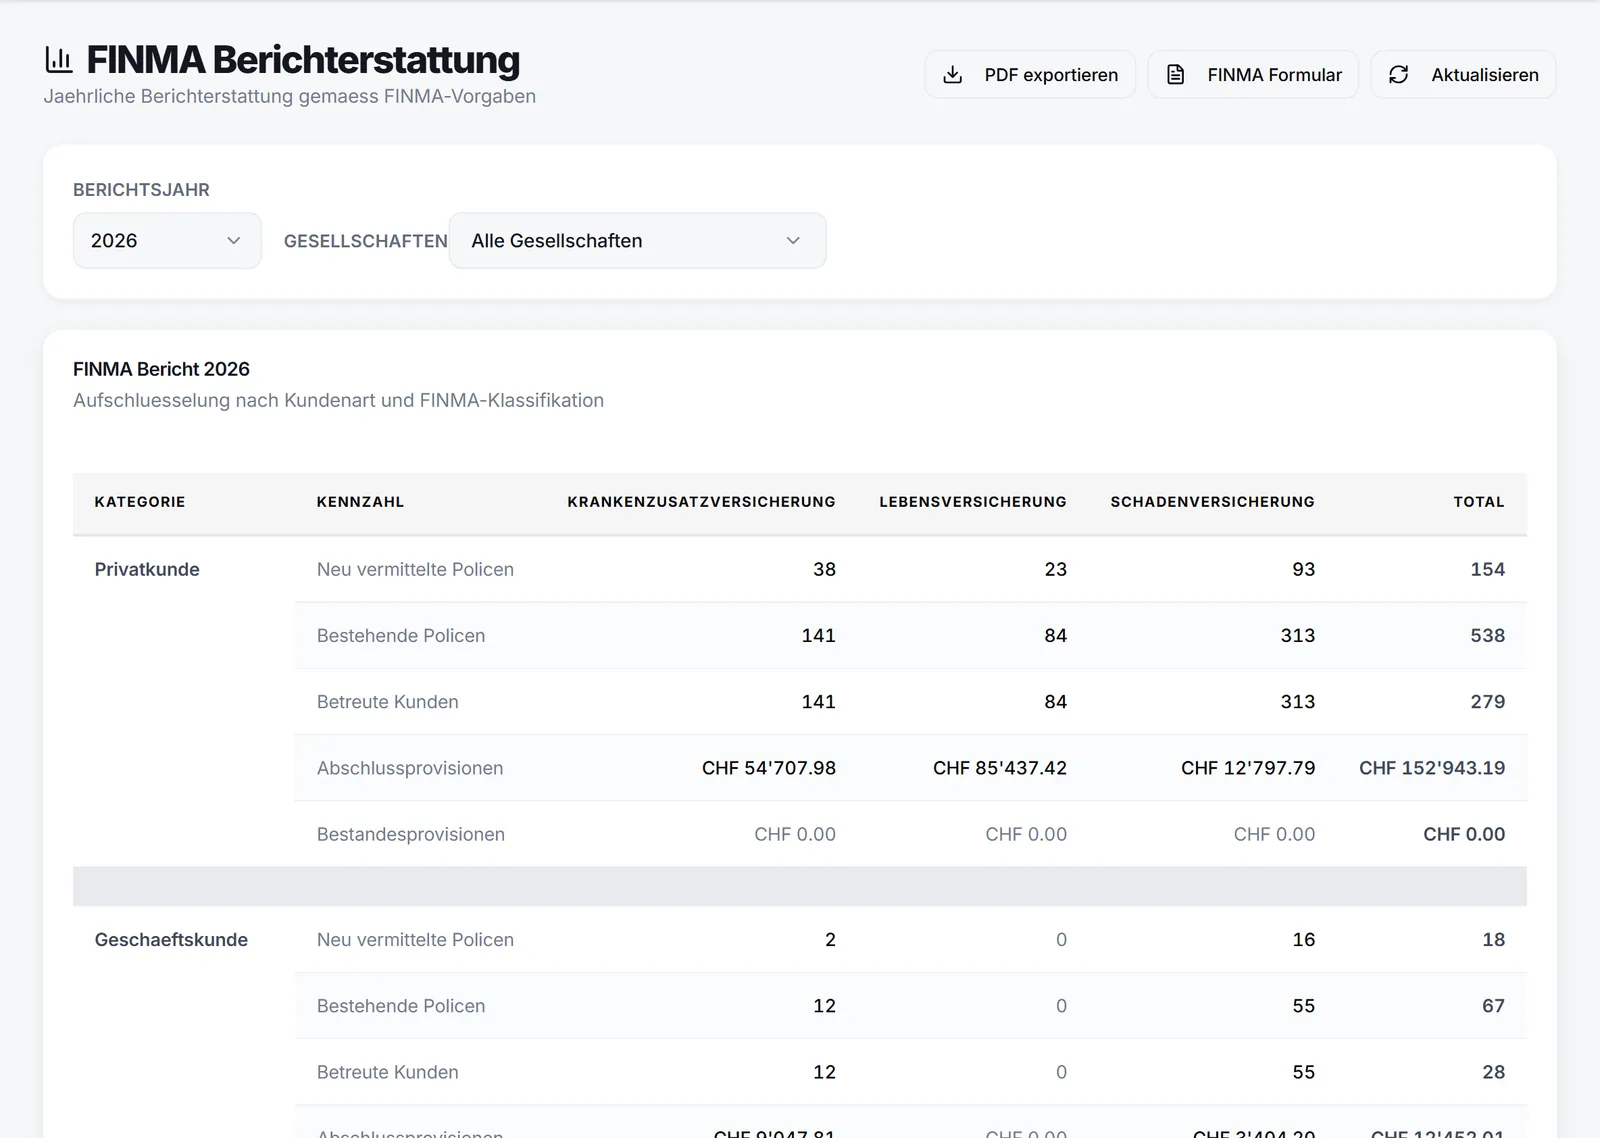Click the amount CHF 85'437.42

[x=1000, y=768]
